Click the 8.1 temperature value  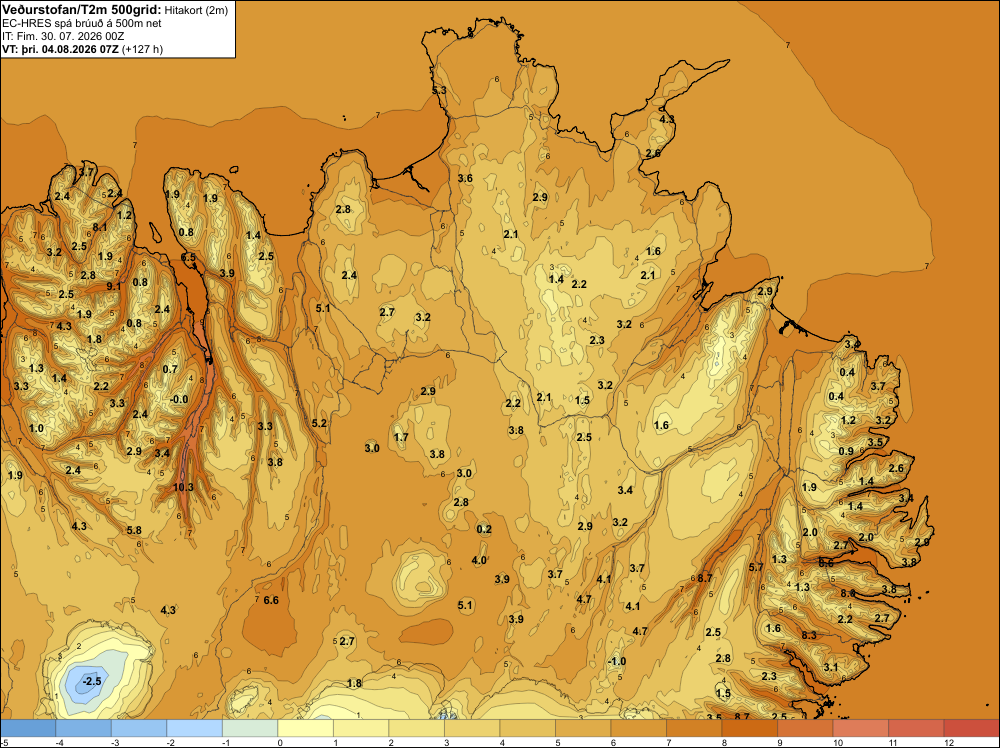[99, 227]
